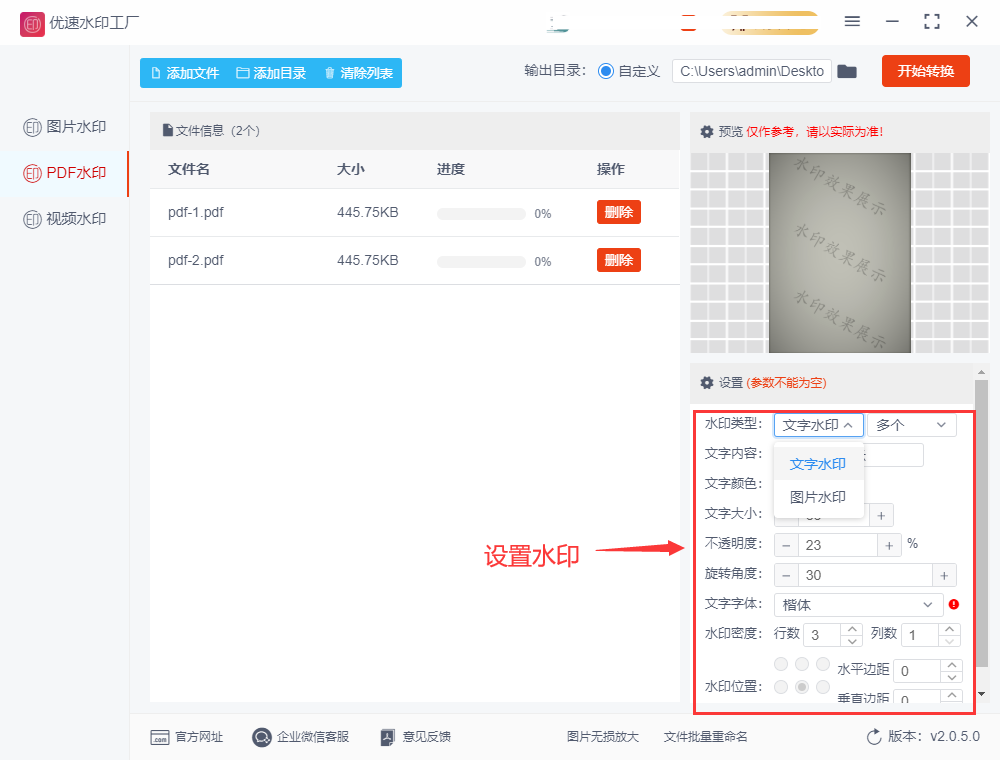
Task: Pick 图片水印 from the dropdown list
Action: tap(818, 497)
